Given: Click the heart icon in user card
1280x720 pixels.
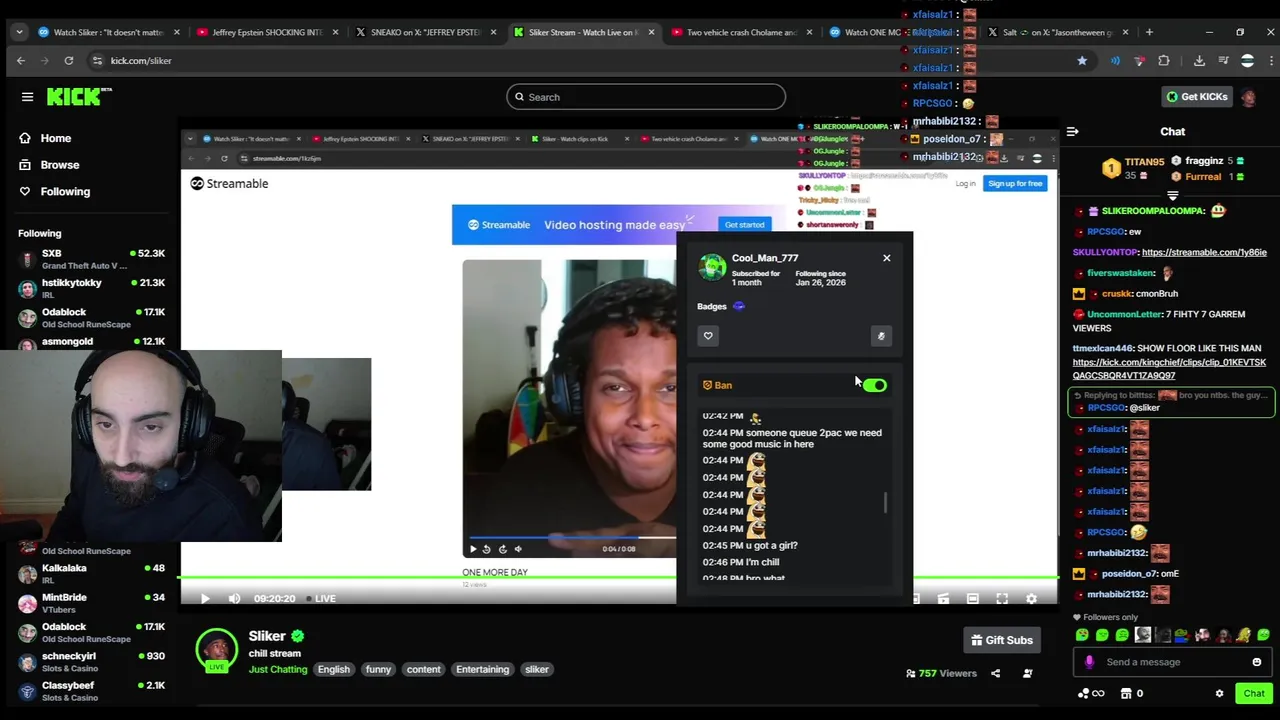Looking at the screenshot, I should (x=708, y=336).
